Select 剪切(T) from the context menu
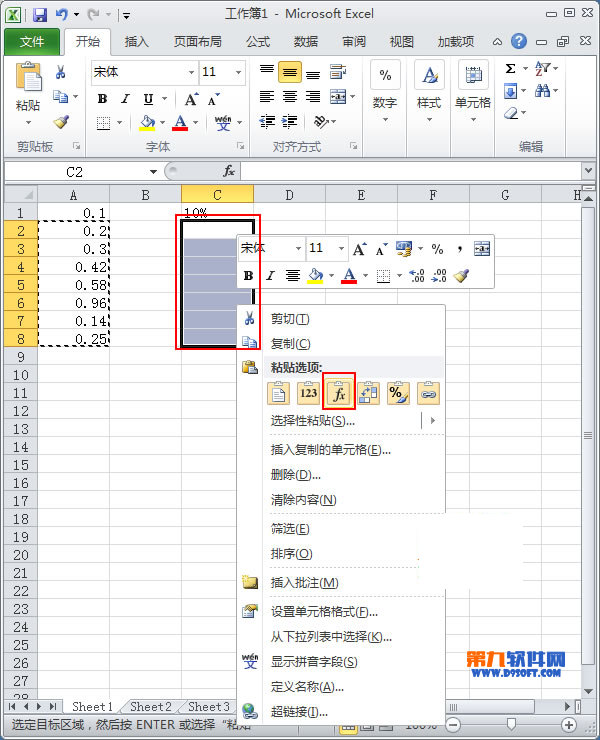 point(290,319)
